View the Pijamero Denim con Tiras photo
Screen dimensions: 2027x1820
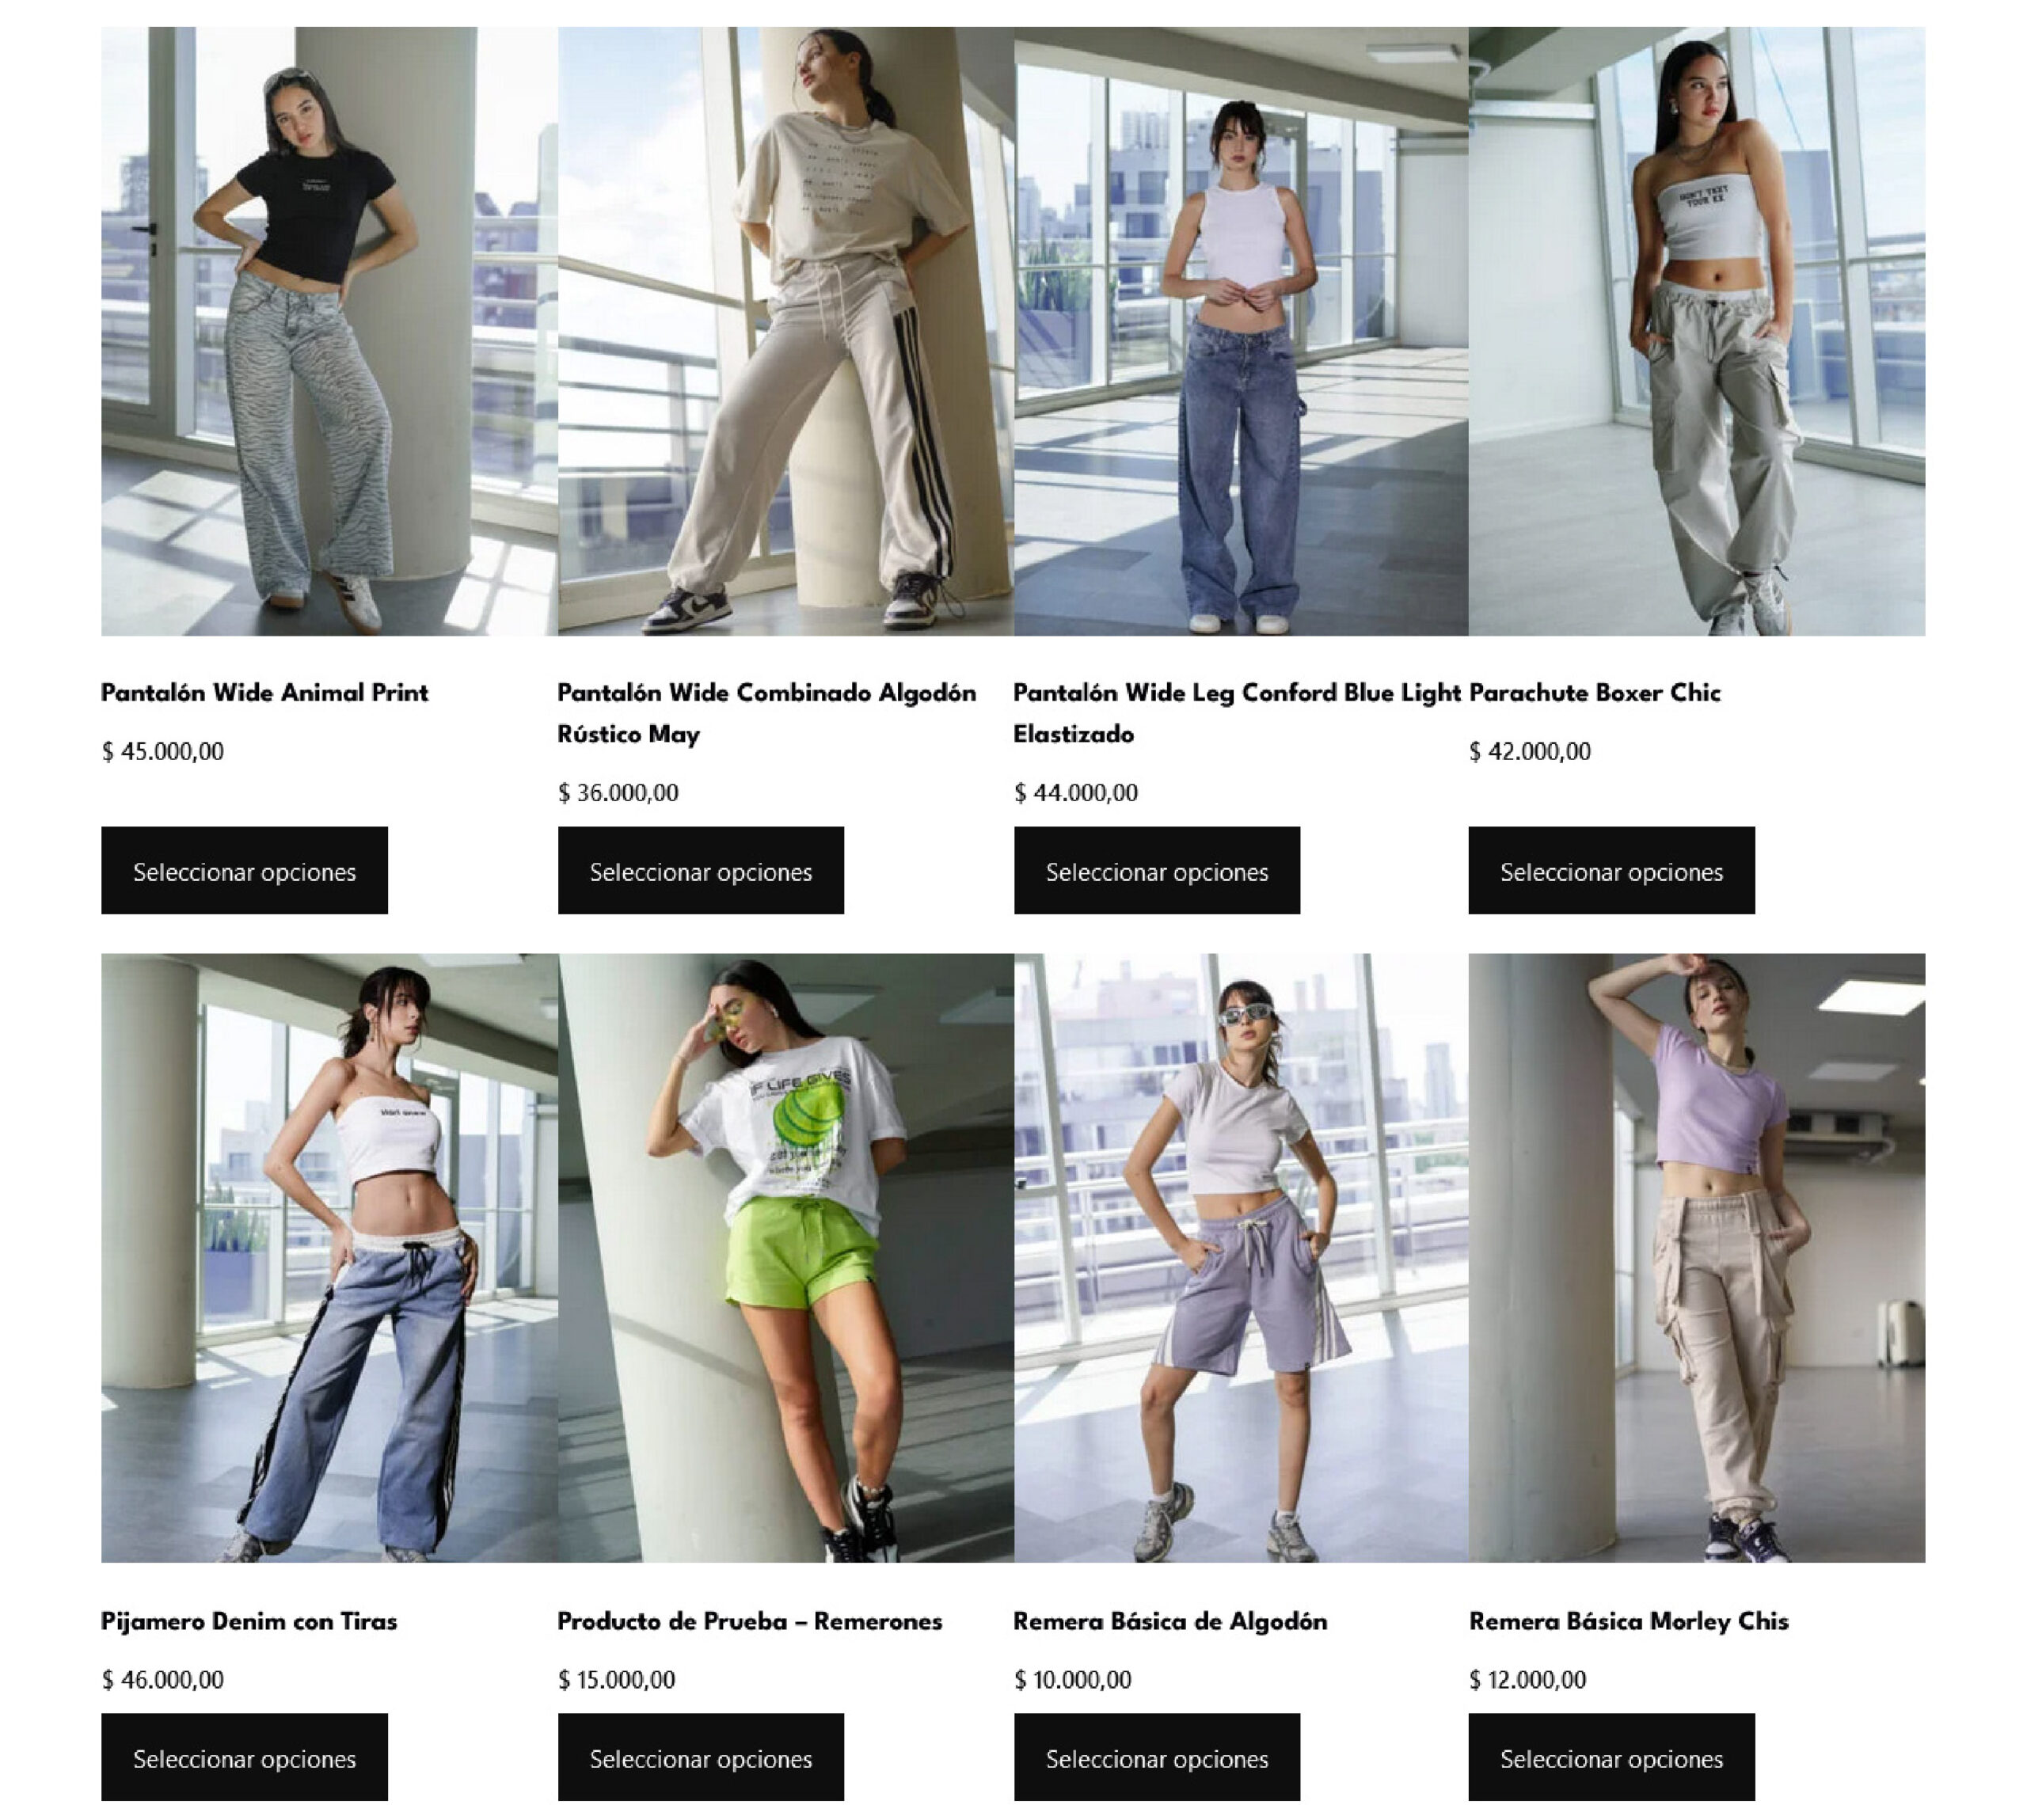coord(329,1258)
